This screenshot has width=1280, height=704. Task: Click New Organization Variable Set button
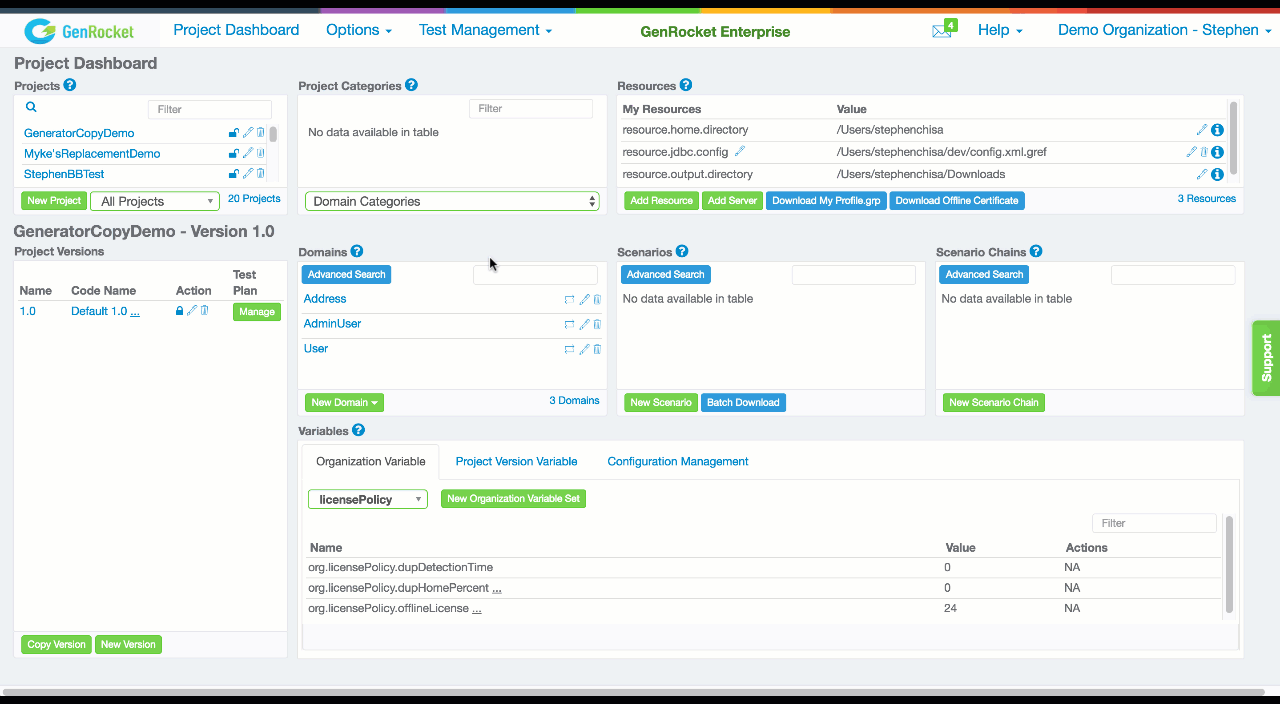(513, 498)
